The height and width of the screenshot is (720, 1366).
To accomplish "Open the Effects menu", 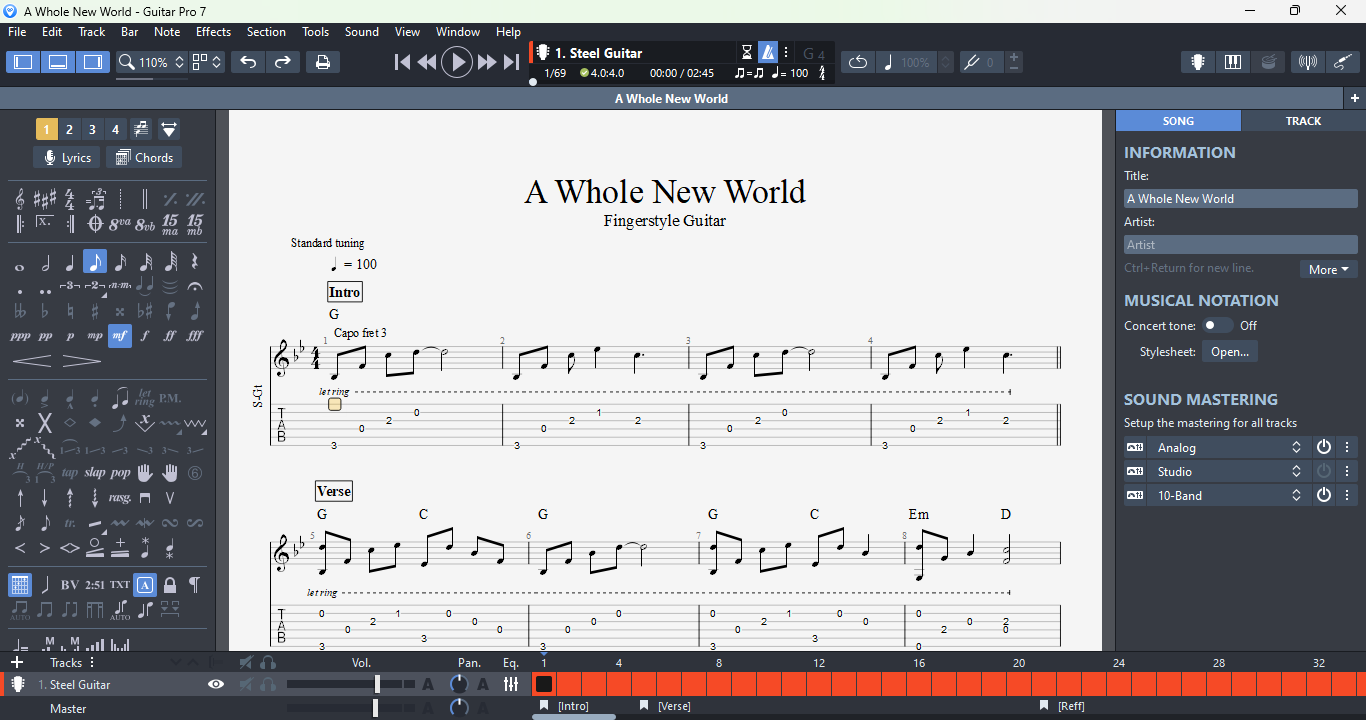I will click(213, 32).
